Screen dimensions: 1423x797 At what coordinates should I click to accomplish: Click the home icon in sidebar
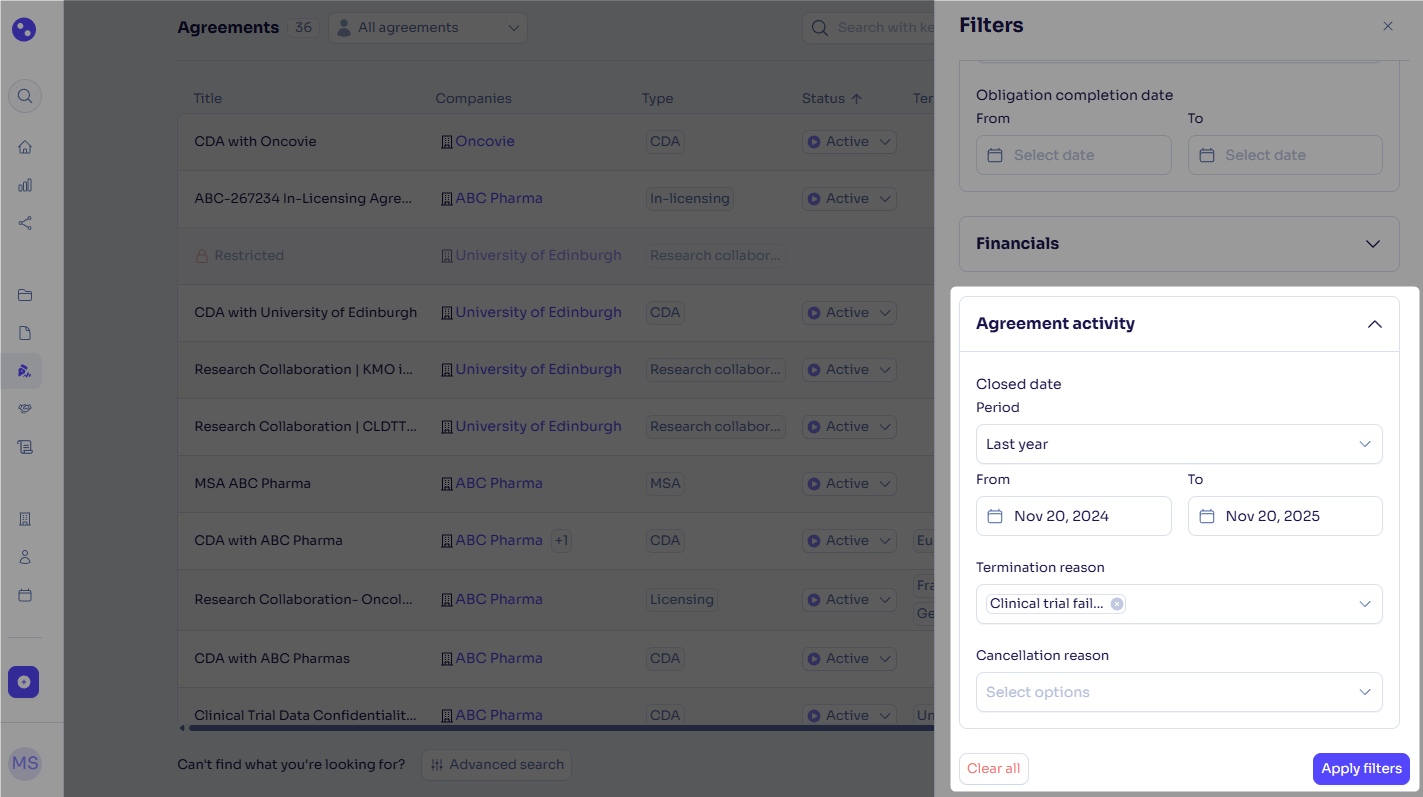25,147
